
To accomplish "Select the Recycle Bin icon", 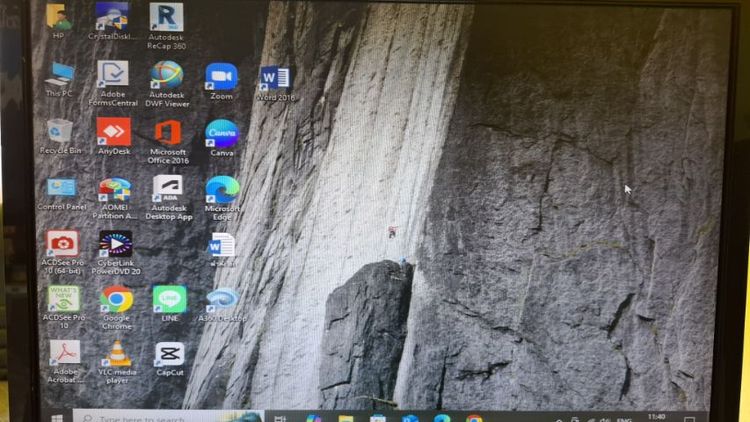I will (x=60, y=136).
